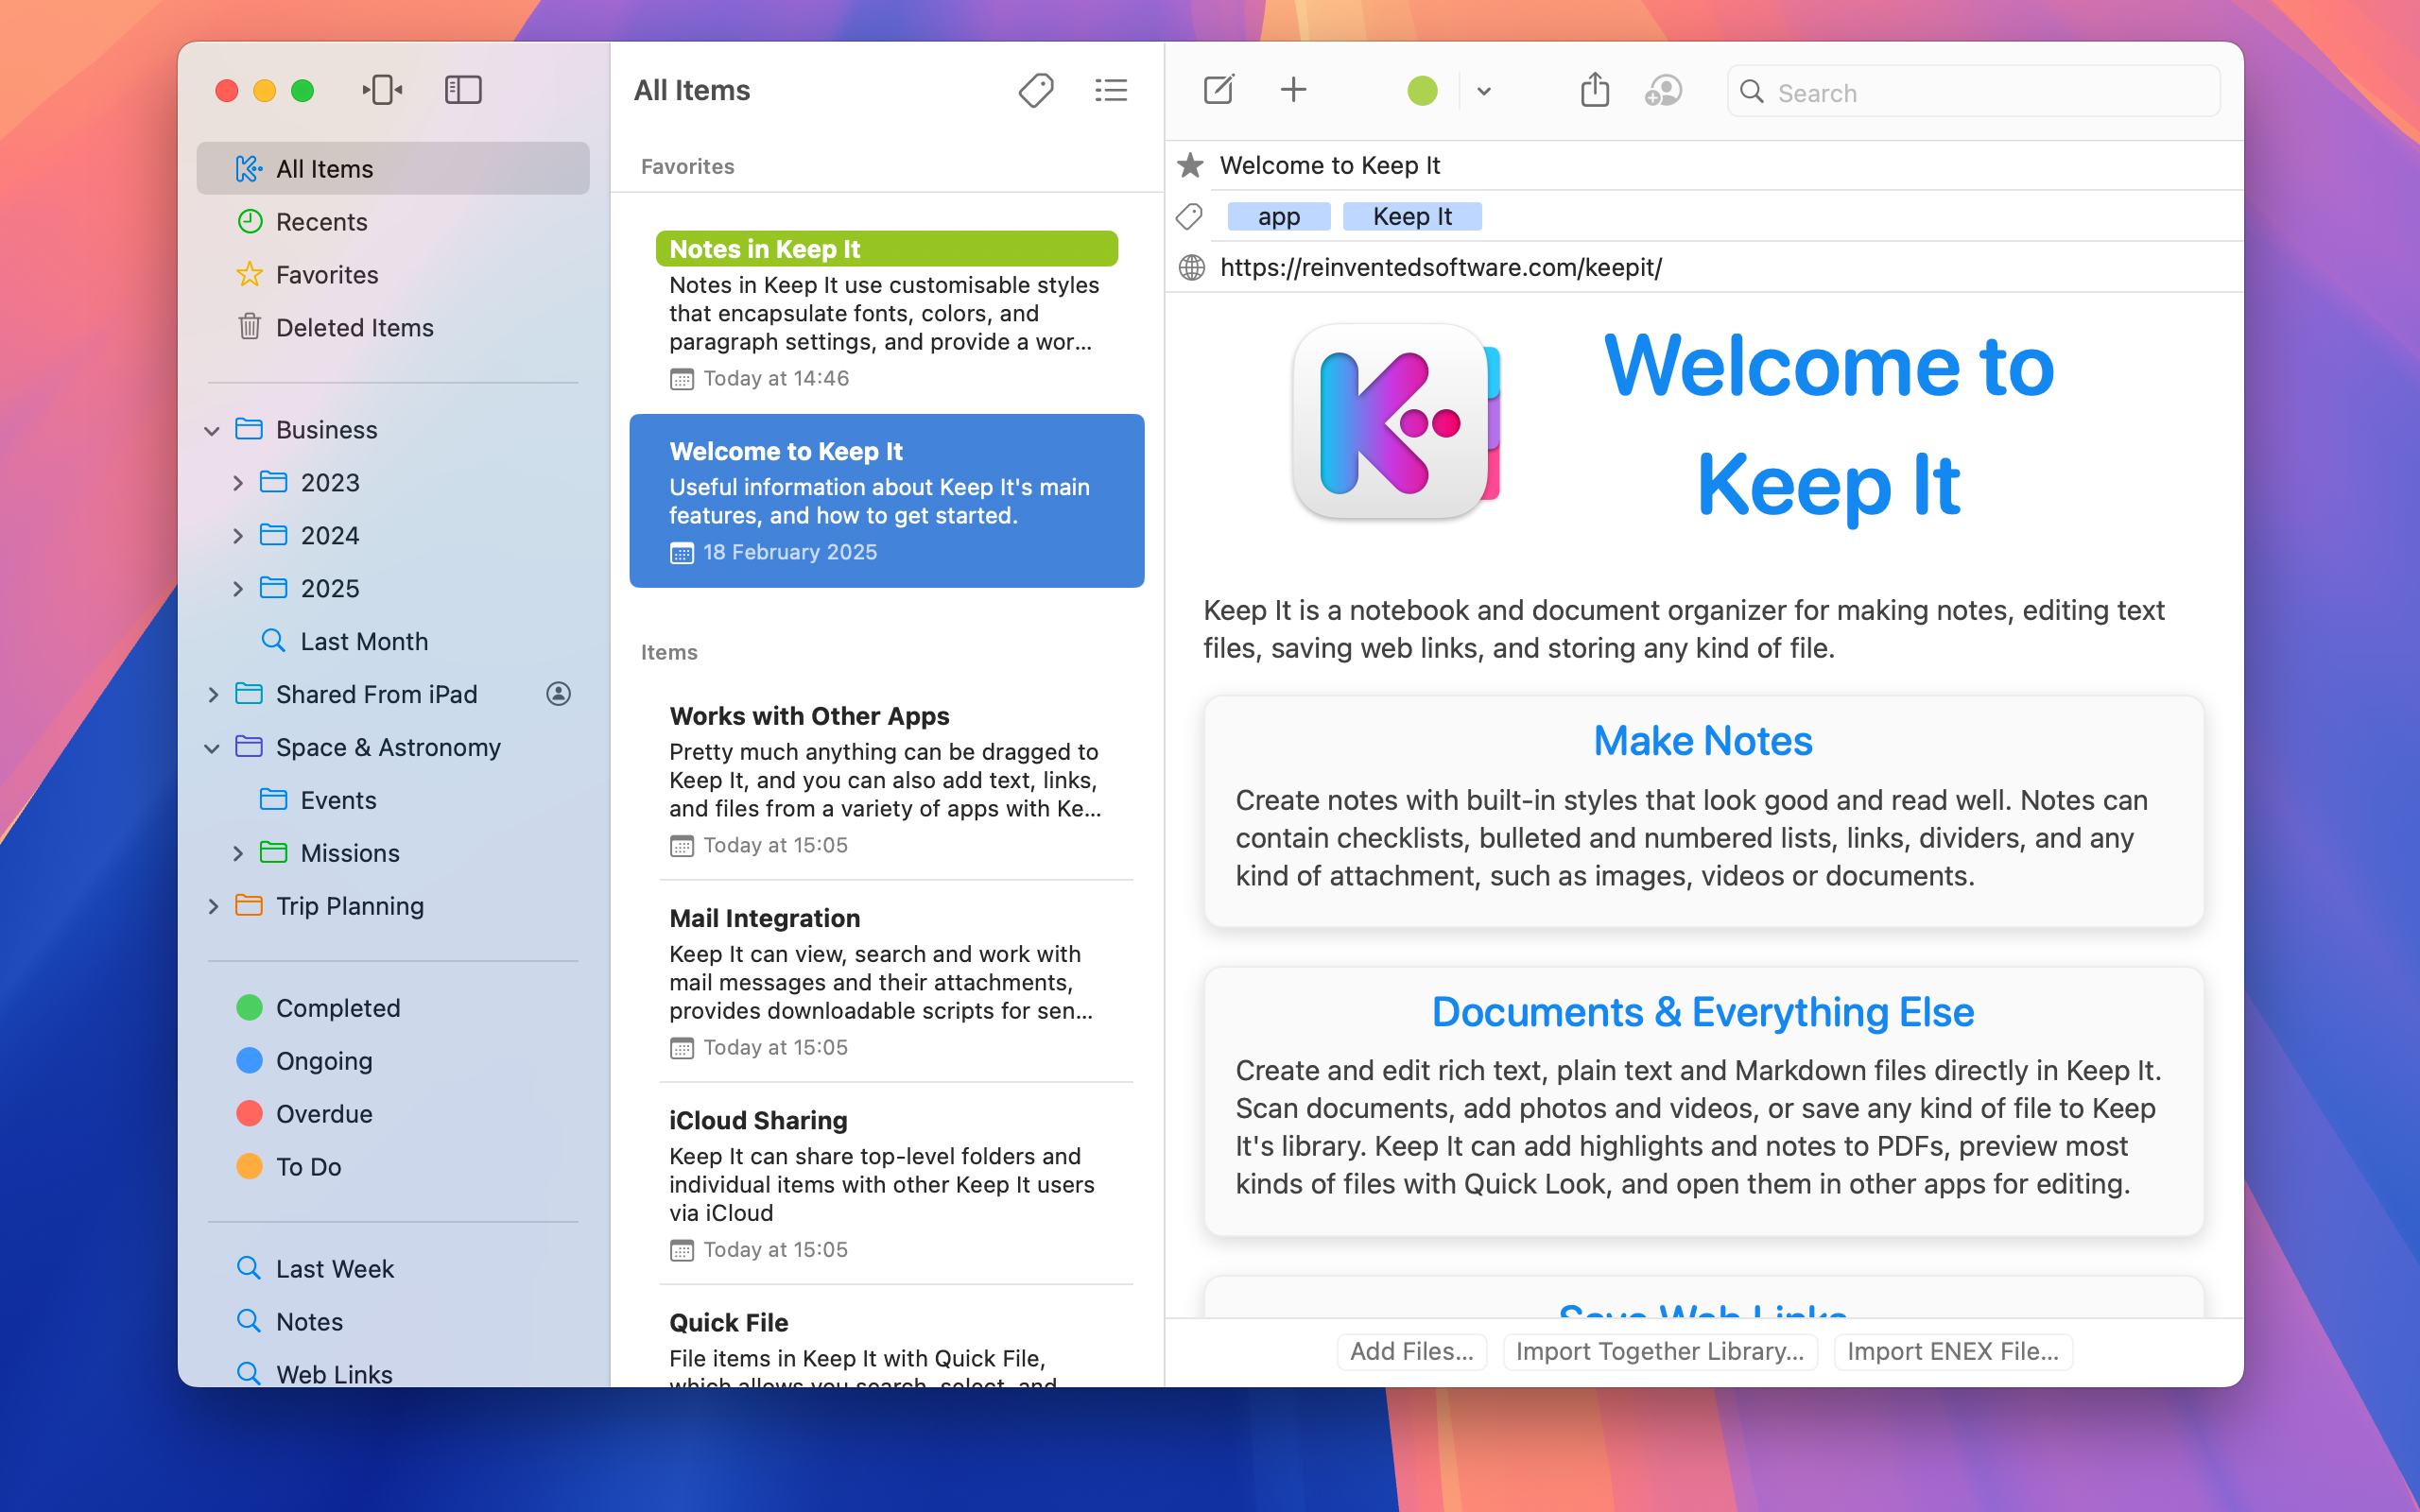Expand the 2023 folder under Business
Viewport: 2420px width, 1512px height.
[238, 482]
